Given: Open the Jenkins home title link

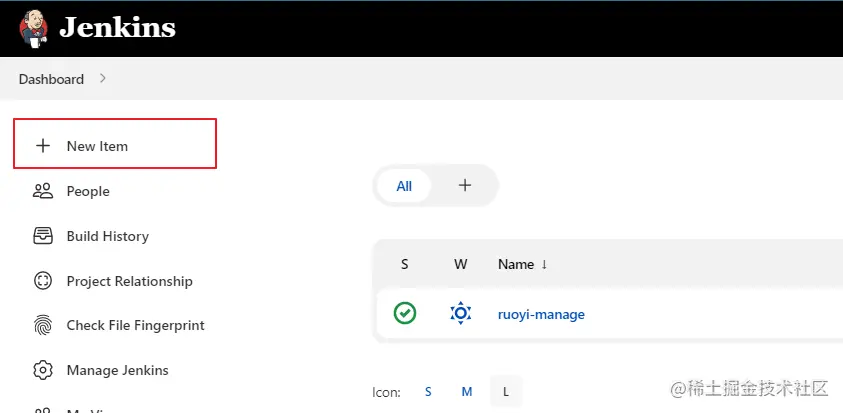Looking at the screenshot, I should (x=117, y=28).
